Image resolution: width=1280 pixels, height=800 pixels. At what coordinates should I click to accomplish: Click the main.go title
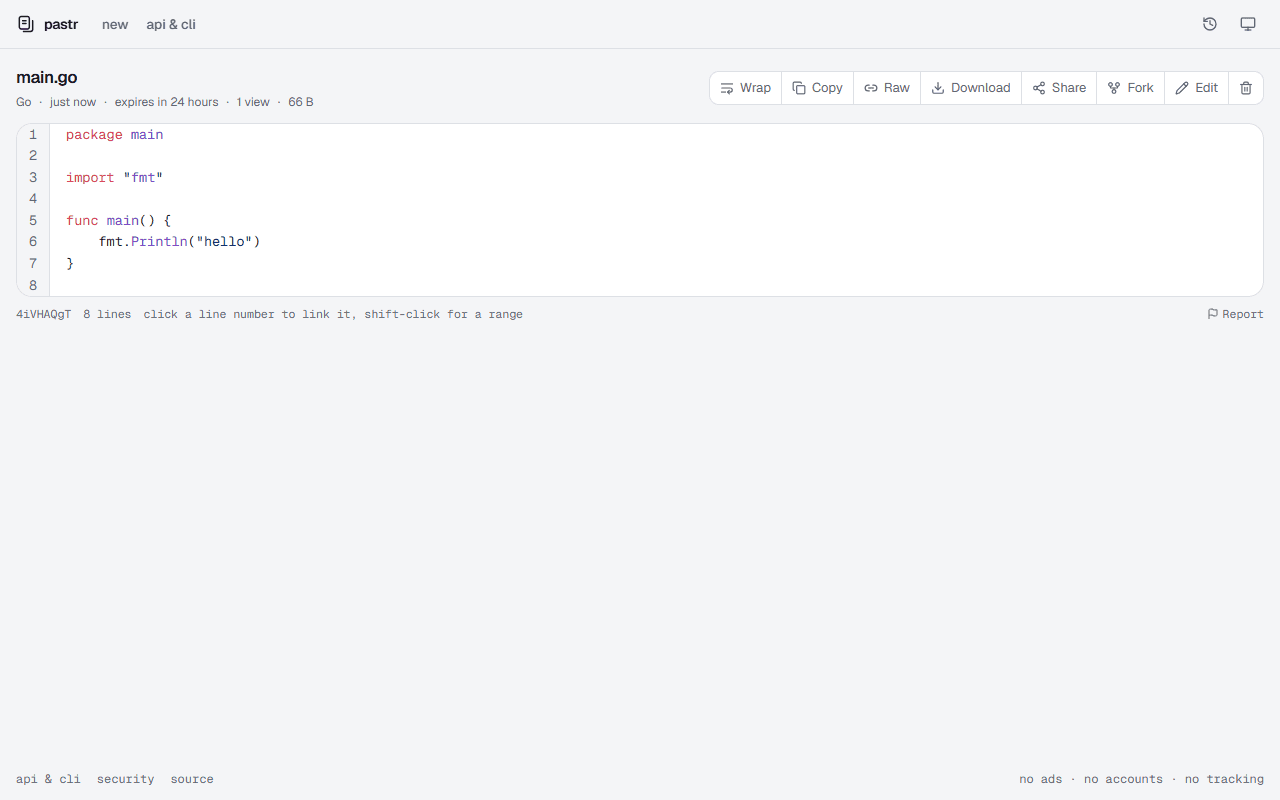click(47, 77)
